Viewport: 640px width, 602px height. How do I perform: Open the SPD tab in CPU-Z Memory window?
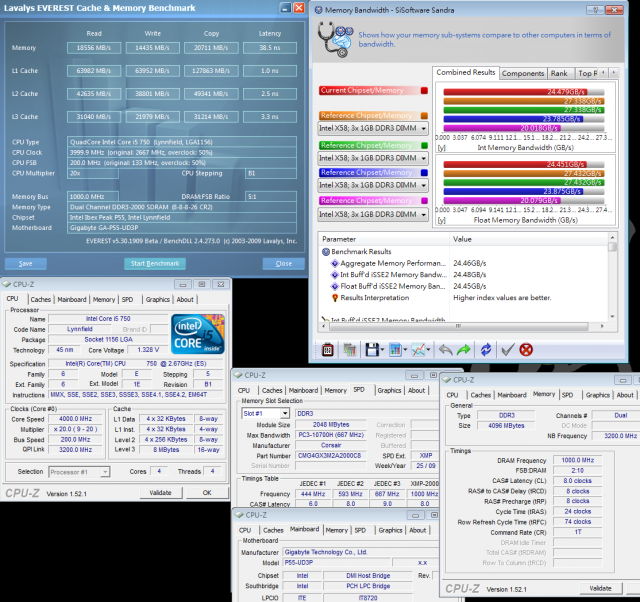coord(567,395)
